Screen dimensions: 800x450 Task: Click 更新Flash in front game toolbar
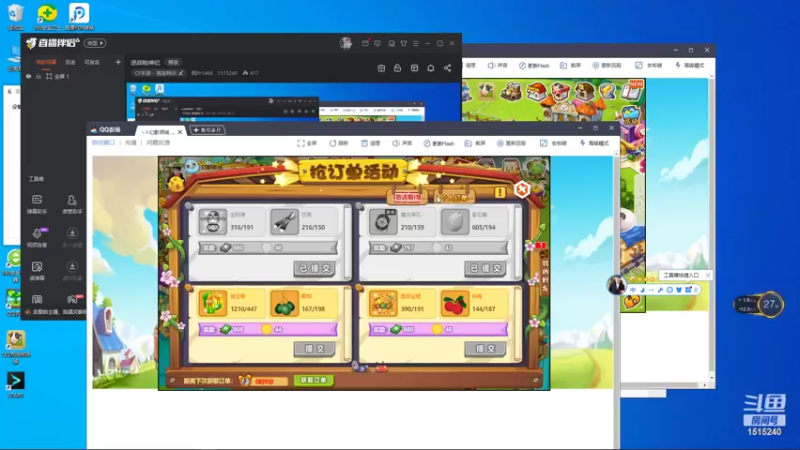[x=439, y=143]
